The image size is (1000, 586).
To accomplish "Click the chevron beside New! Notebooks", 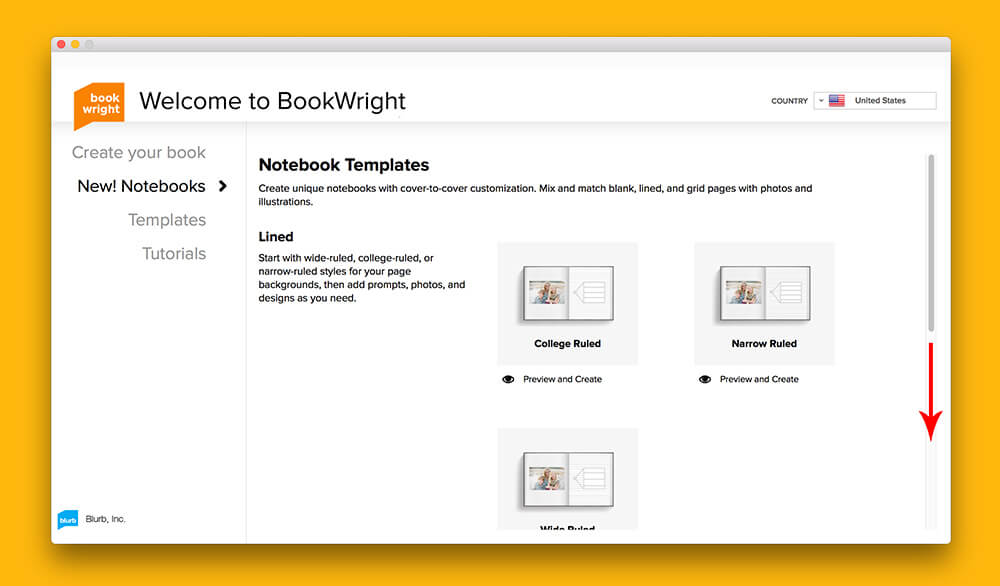I will pyautogui.click(x=223, y=186).
